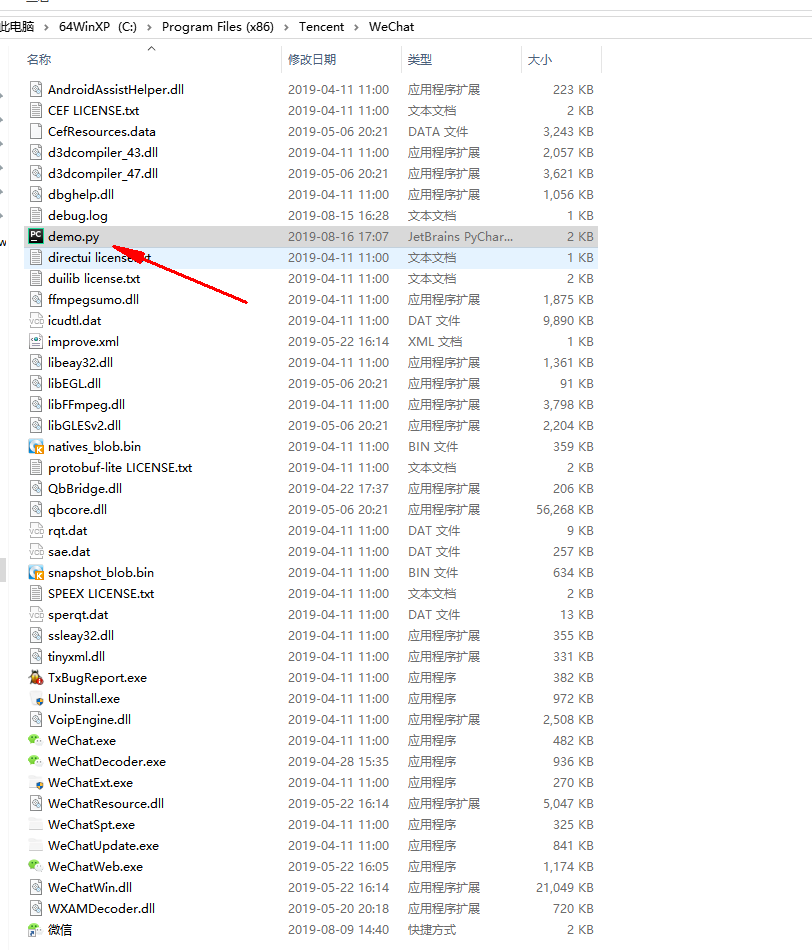Select the file SPEEX LICENSE.txt
Image resolution: width=812 pixels, height=950 pixels.
101,594
